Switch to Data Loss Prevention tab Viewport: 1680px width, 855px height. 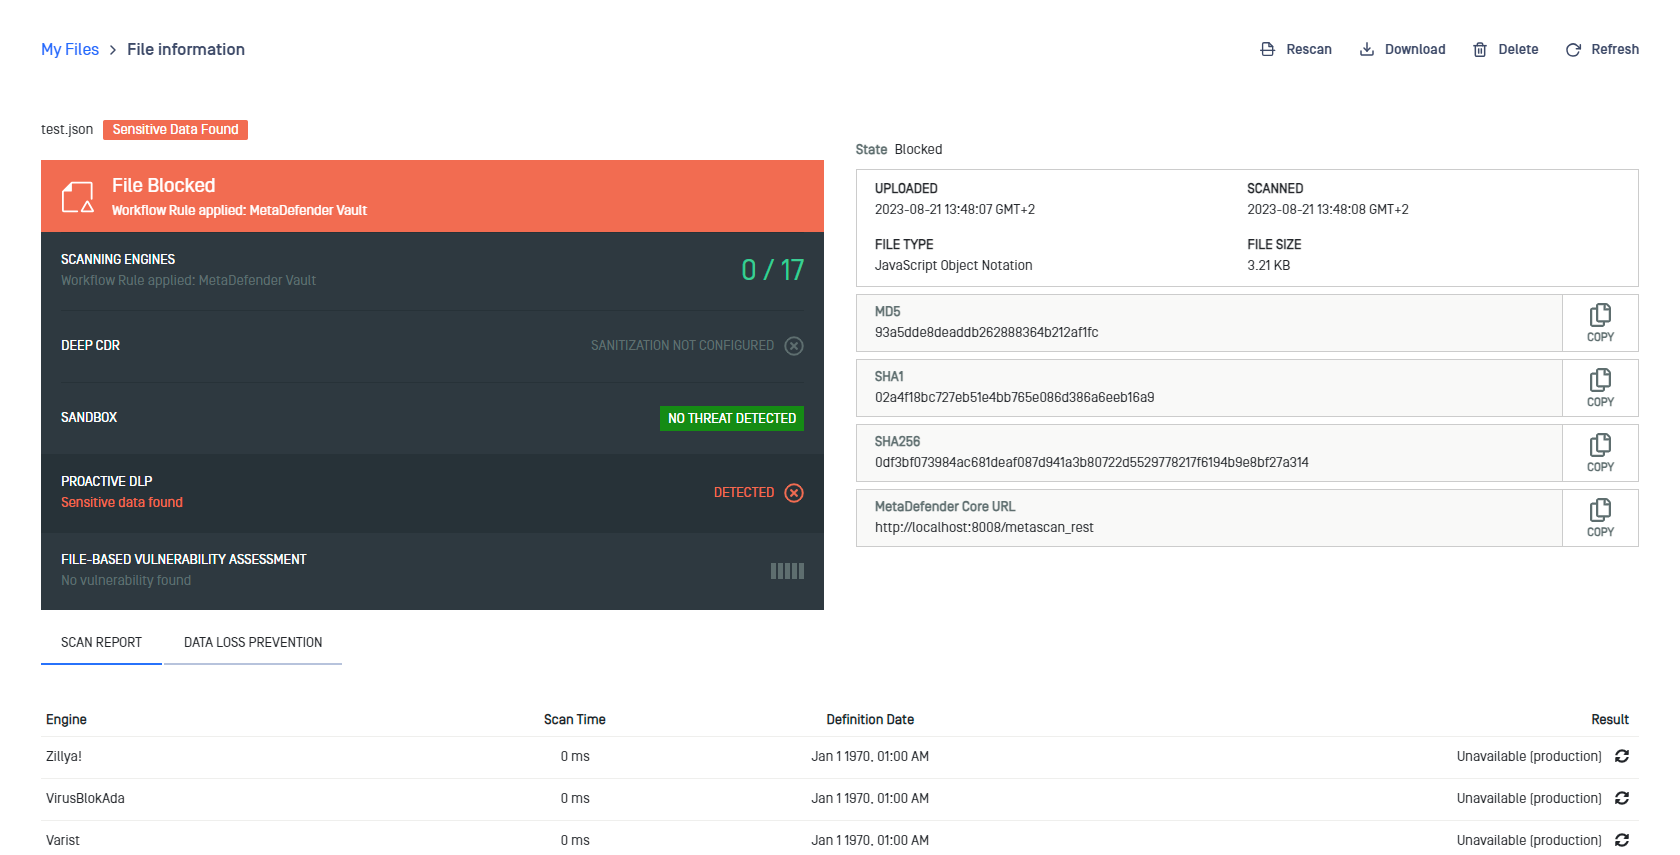point(253,642)
